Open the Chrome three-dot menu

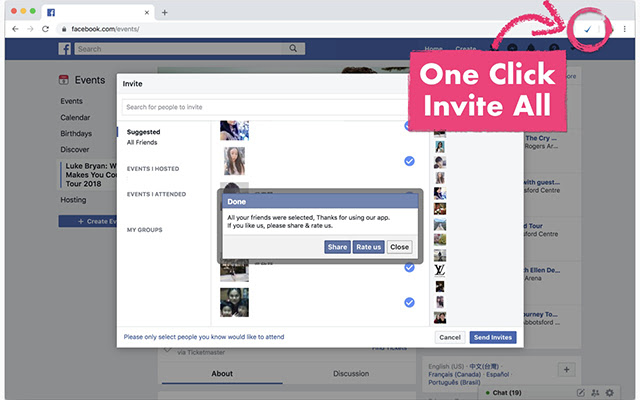click(624, 29)
